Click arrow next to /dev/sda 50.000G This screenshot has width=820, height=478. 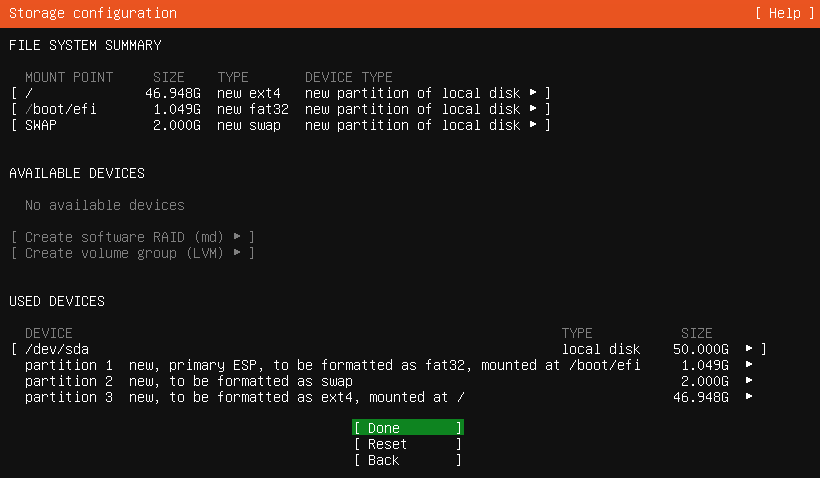coord(749,348)
